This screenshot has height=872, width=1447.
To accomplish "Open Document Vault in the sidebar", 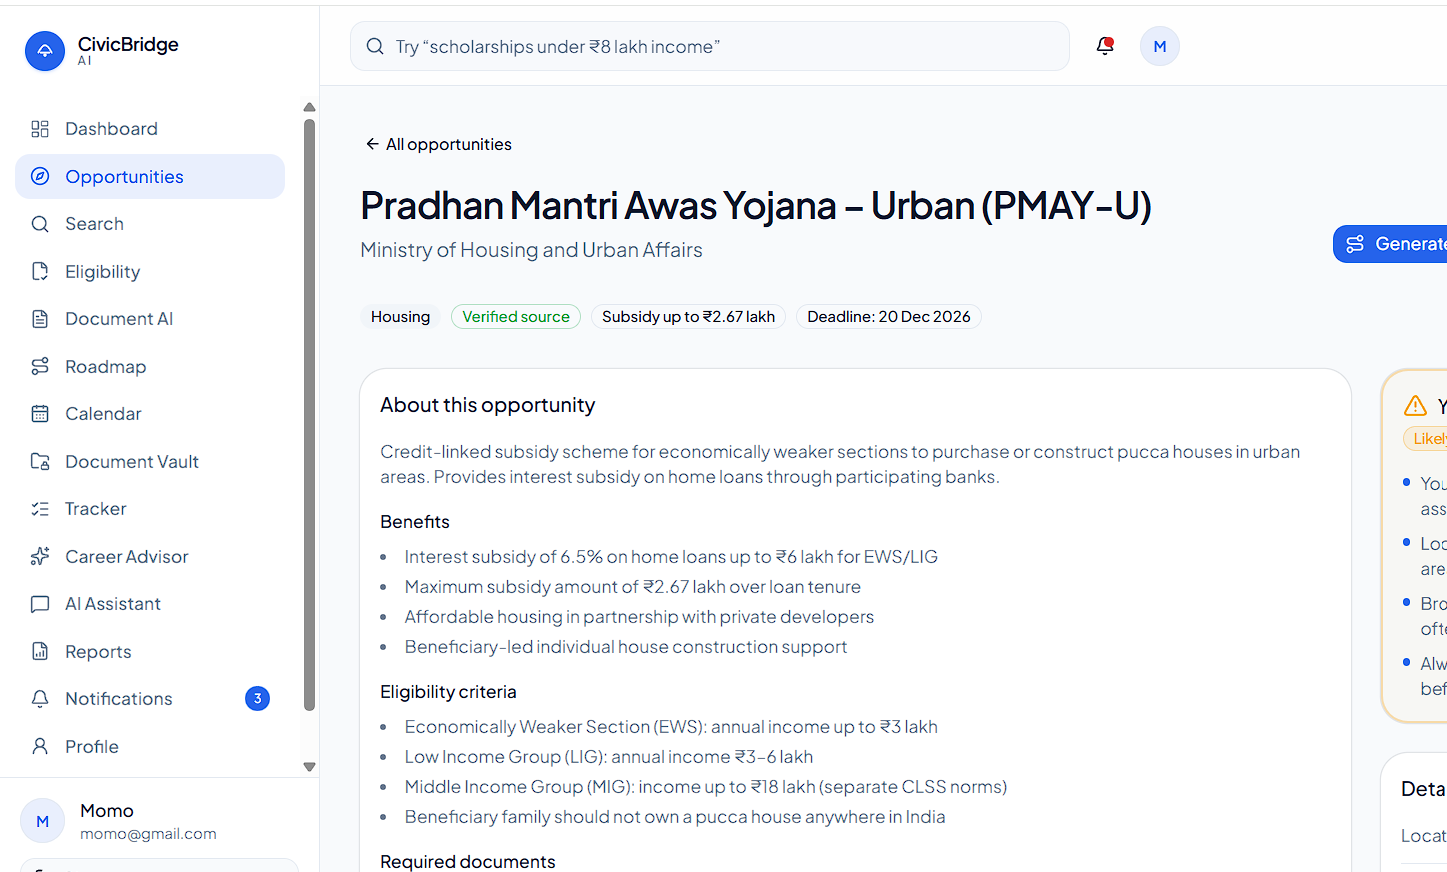I will tap(150, 462).
